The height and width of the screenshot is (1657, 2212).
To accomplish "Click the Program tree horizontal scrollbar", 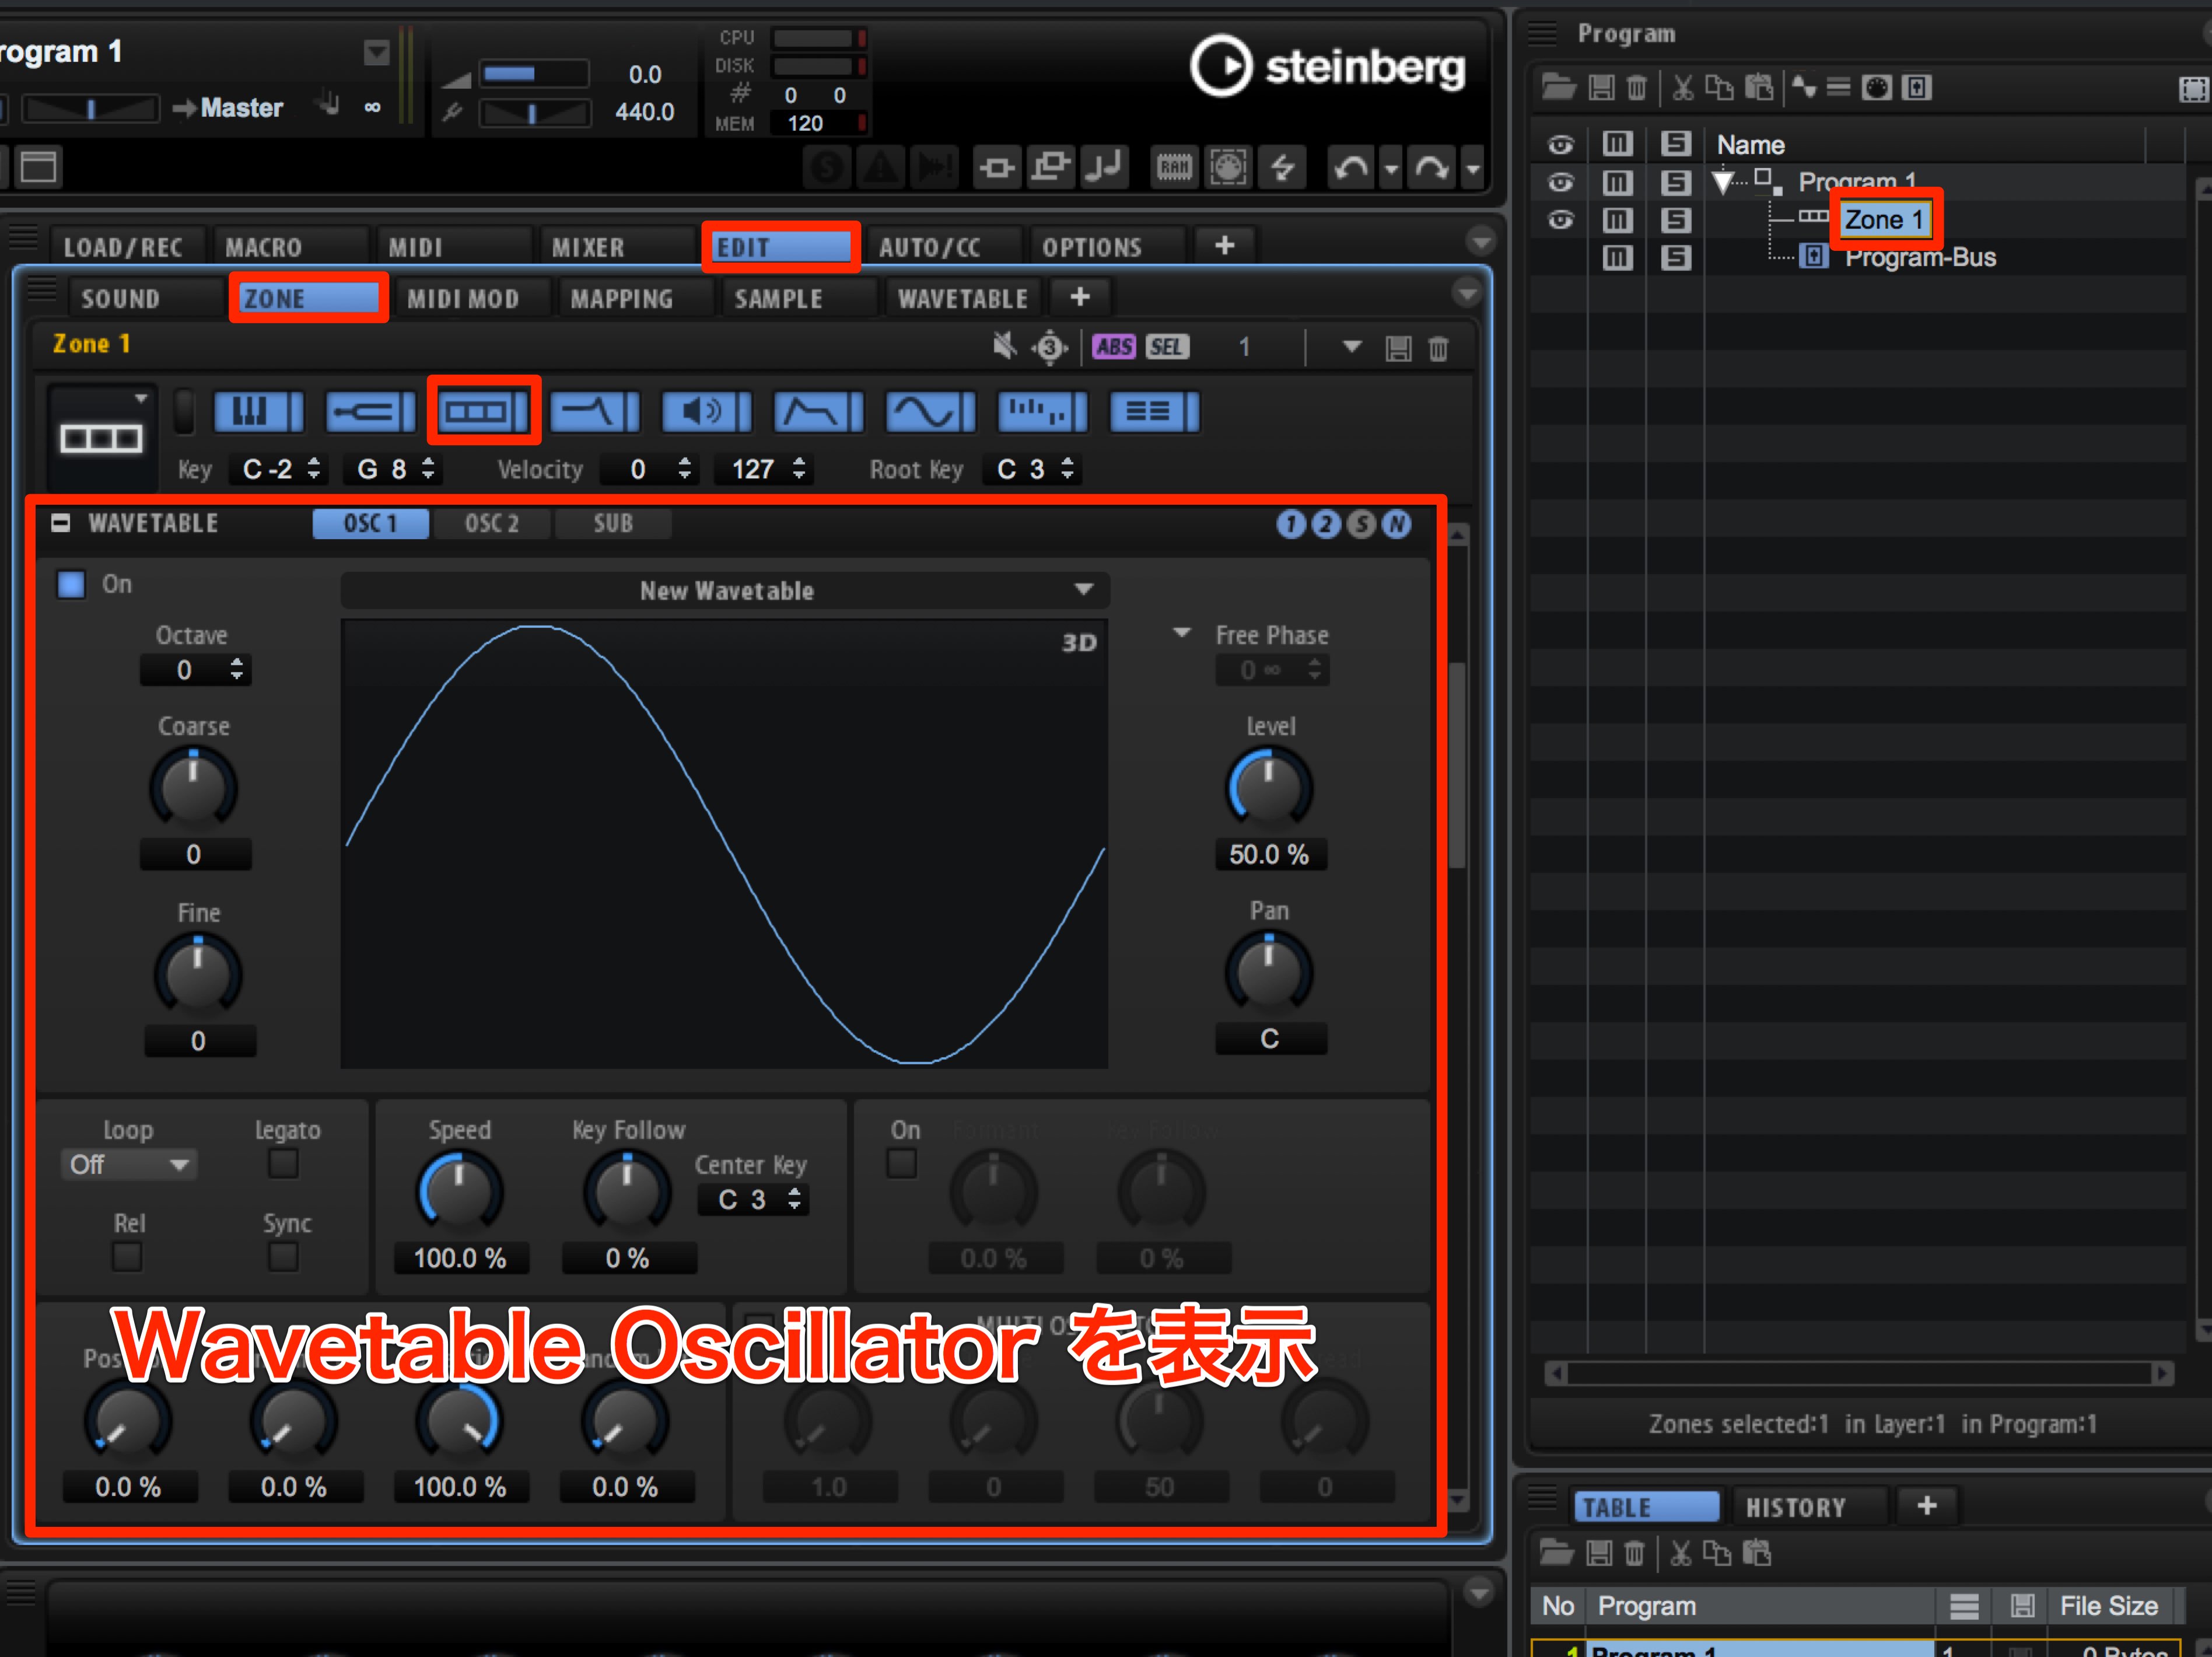I will [1858, 1374].
